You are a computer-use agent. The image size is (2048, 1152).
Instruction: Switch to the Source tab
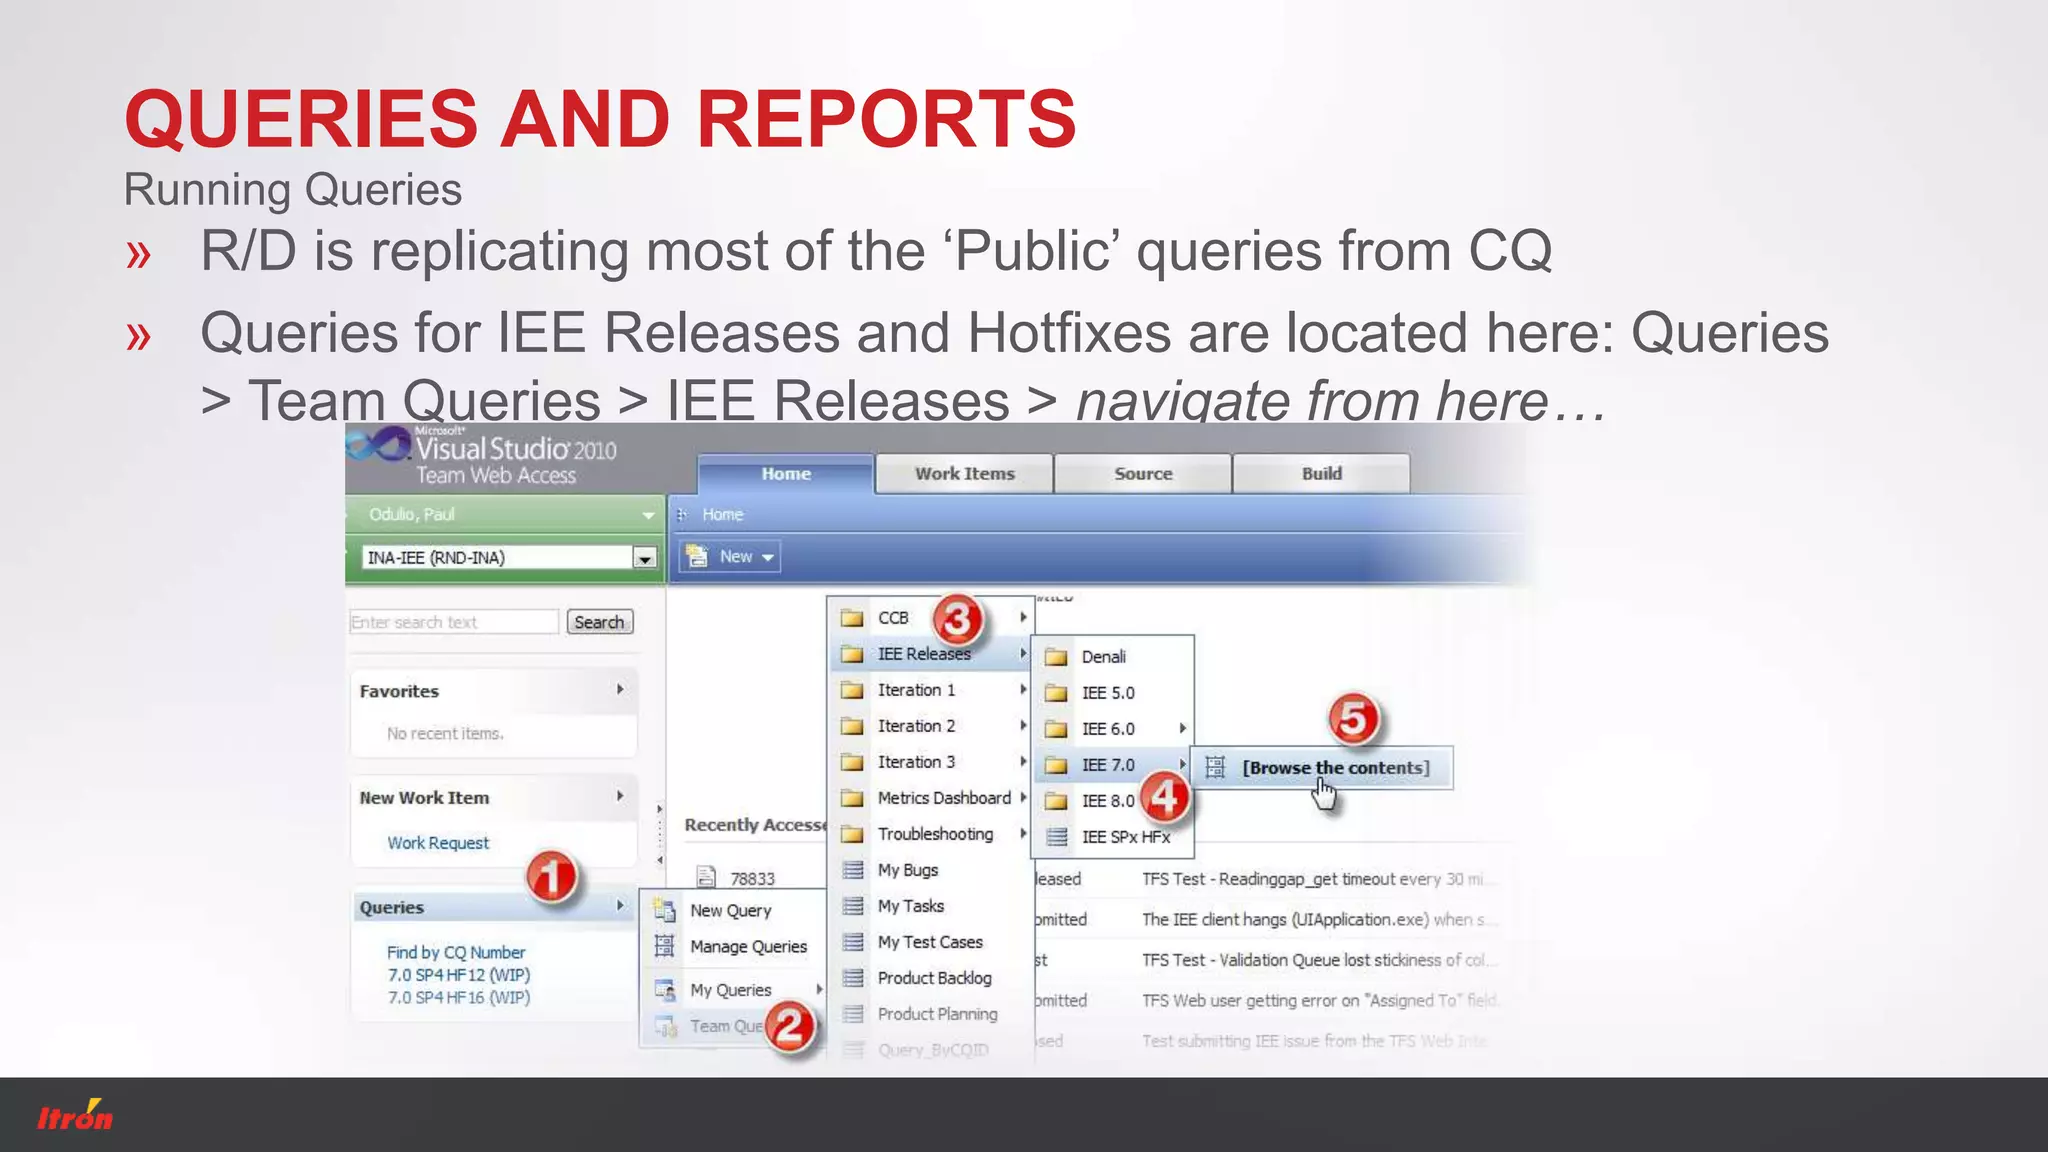click(x=1143, y=474)
